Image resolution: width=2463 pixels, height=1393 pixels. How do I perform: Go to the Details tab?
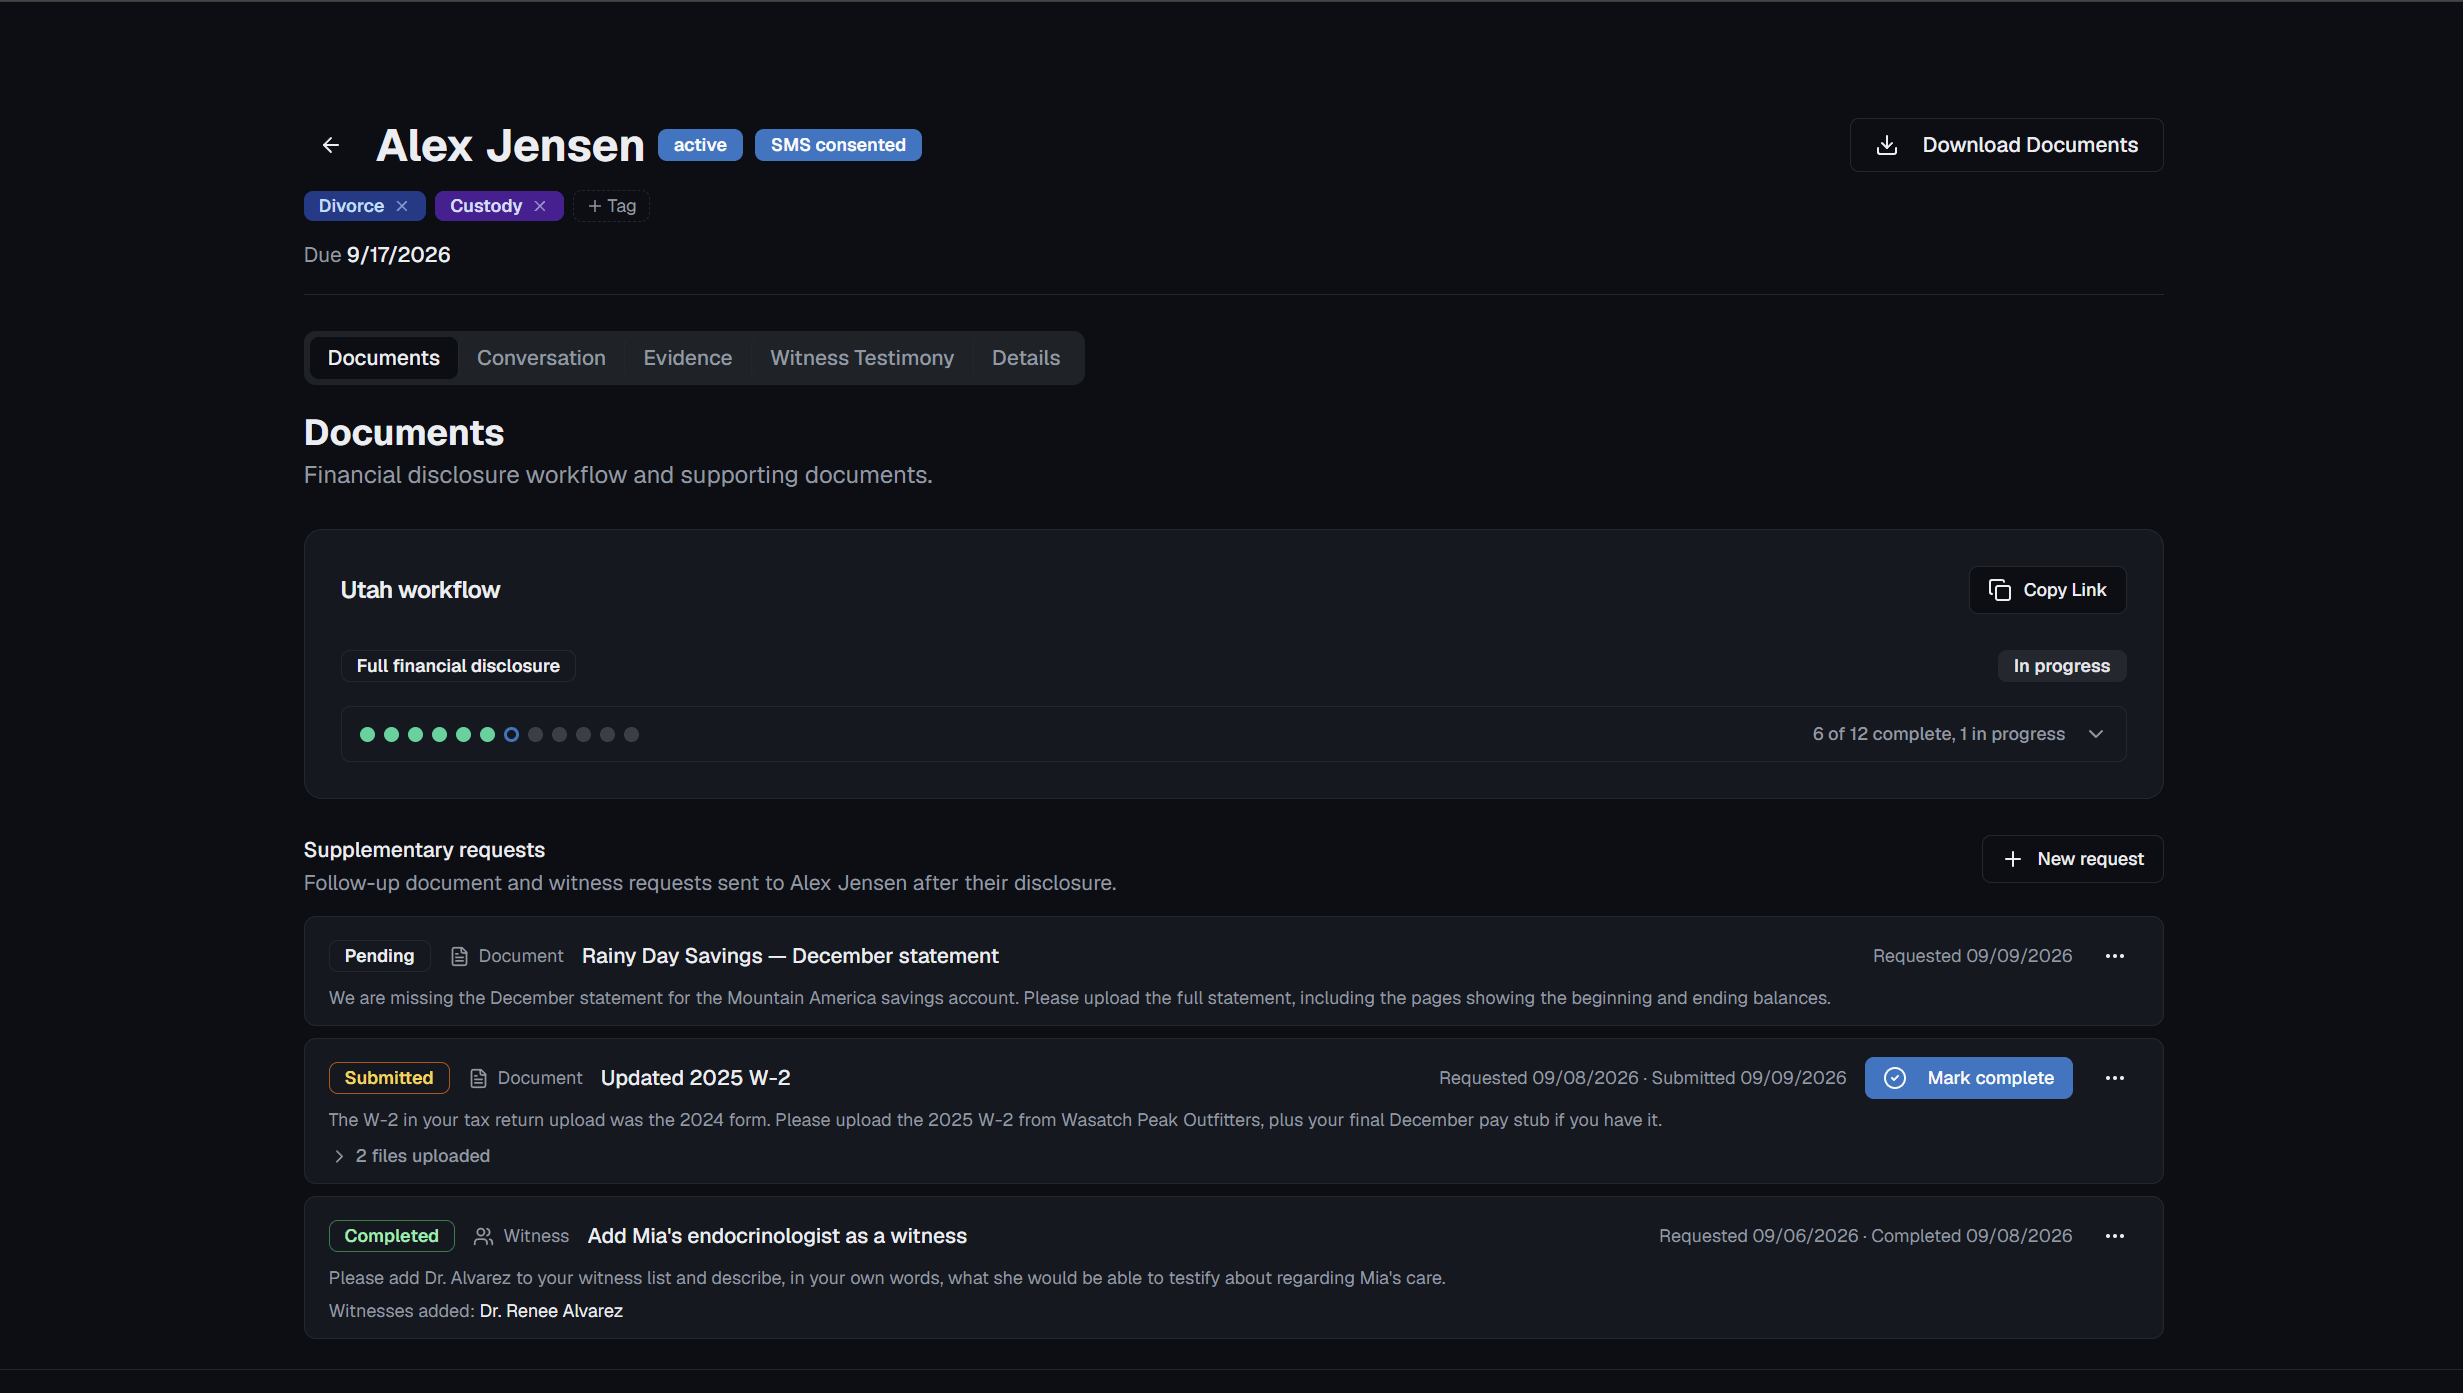click(1026, 358)
